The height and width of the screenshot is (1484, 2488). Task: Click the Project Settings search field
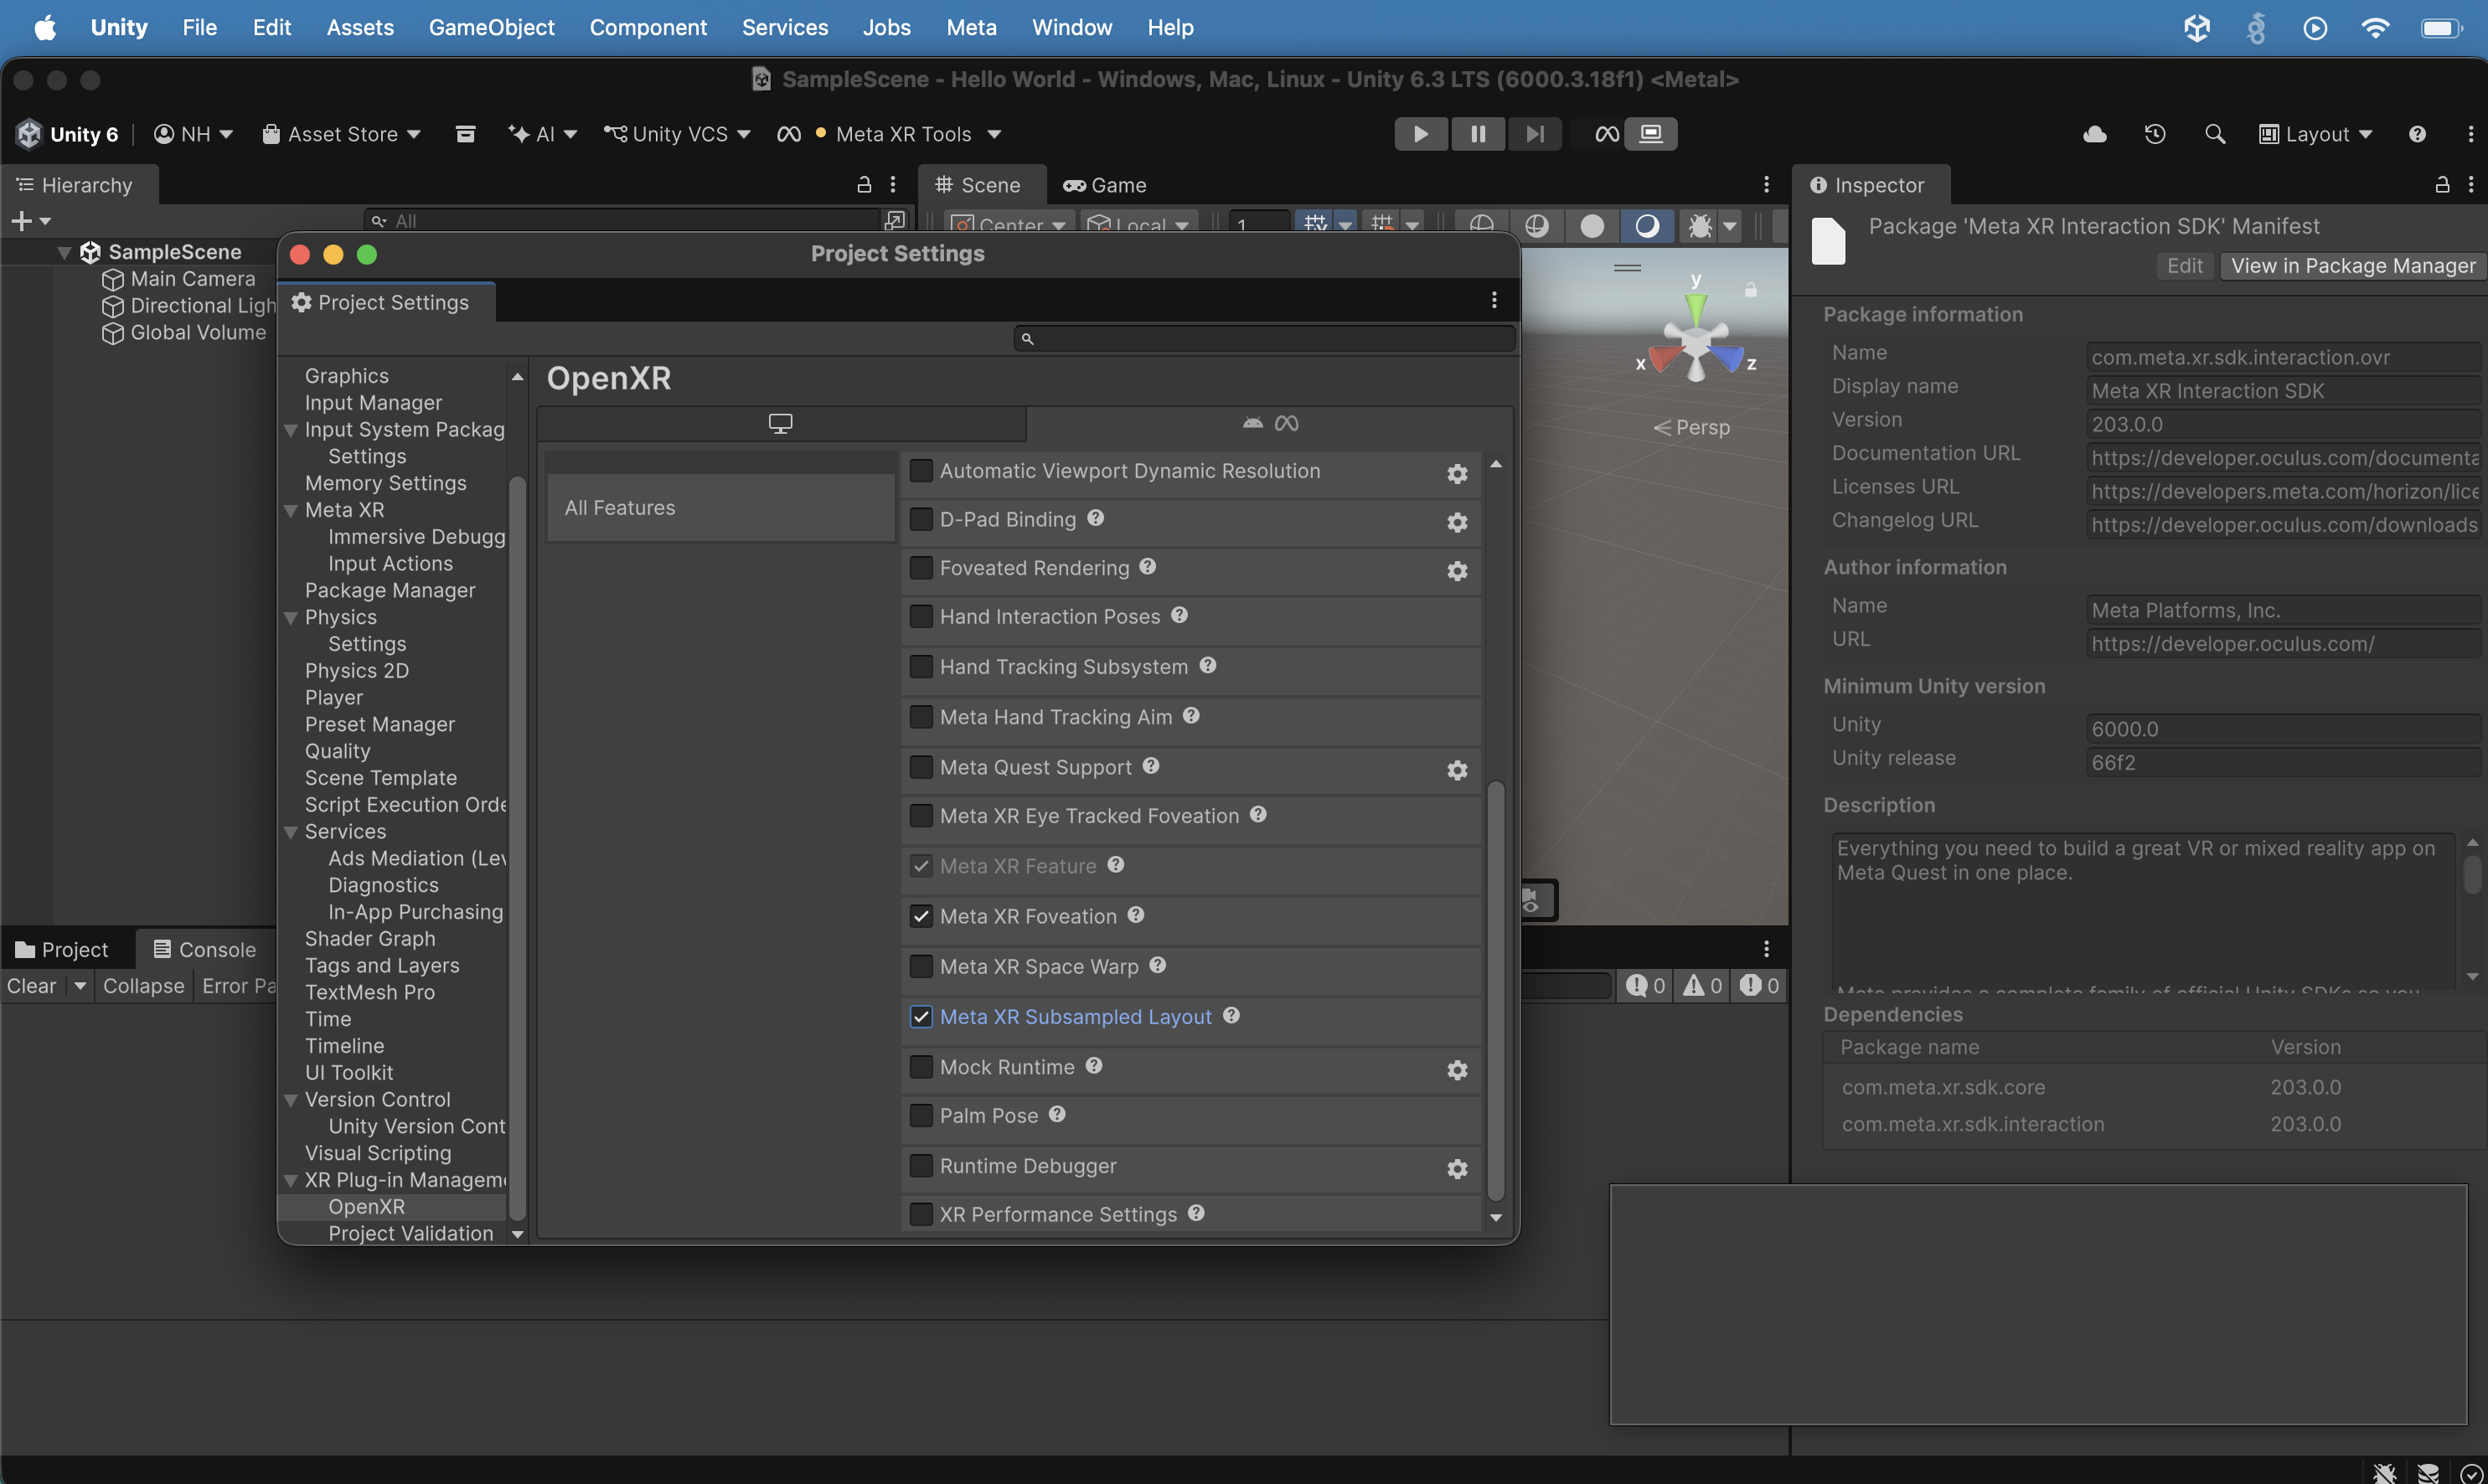point(1264,339)
